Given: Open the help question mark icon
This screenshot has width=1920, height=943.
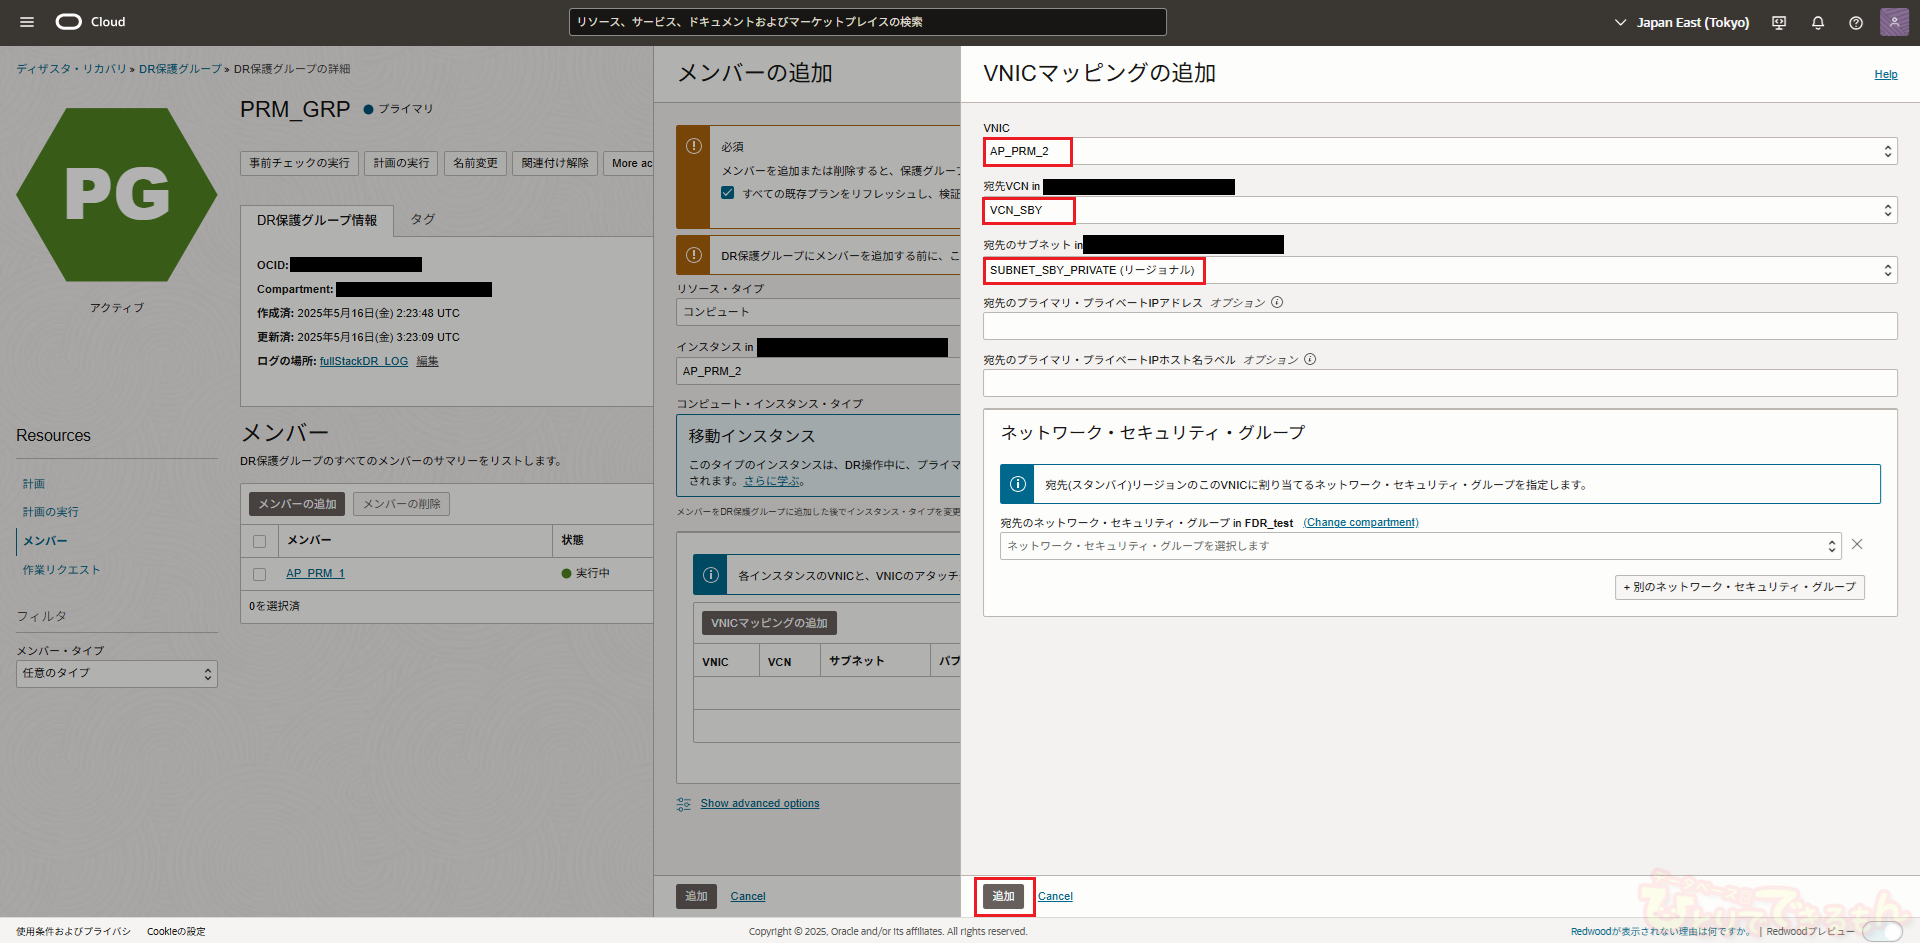Looking at the screenshot, I should point(1855,23).
